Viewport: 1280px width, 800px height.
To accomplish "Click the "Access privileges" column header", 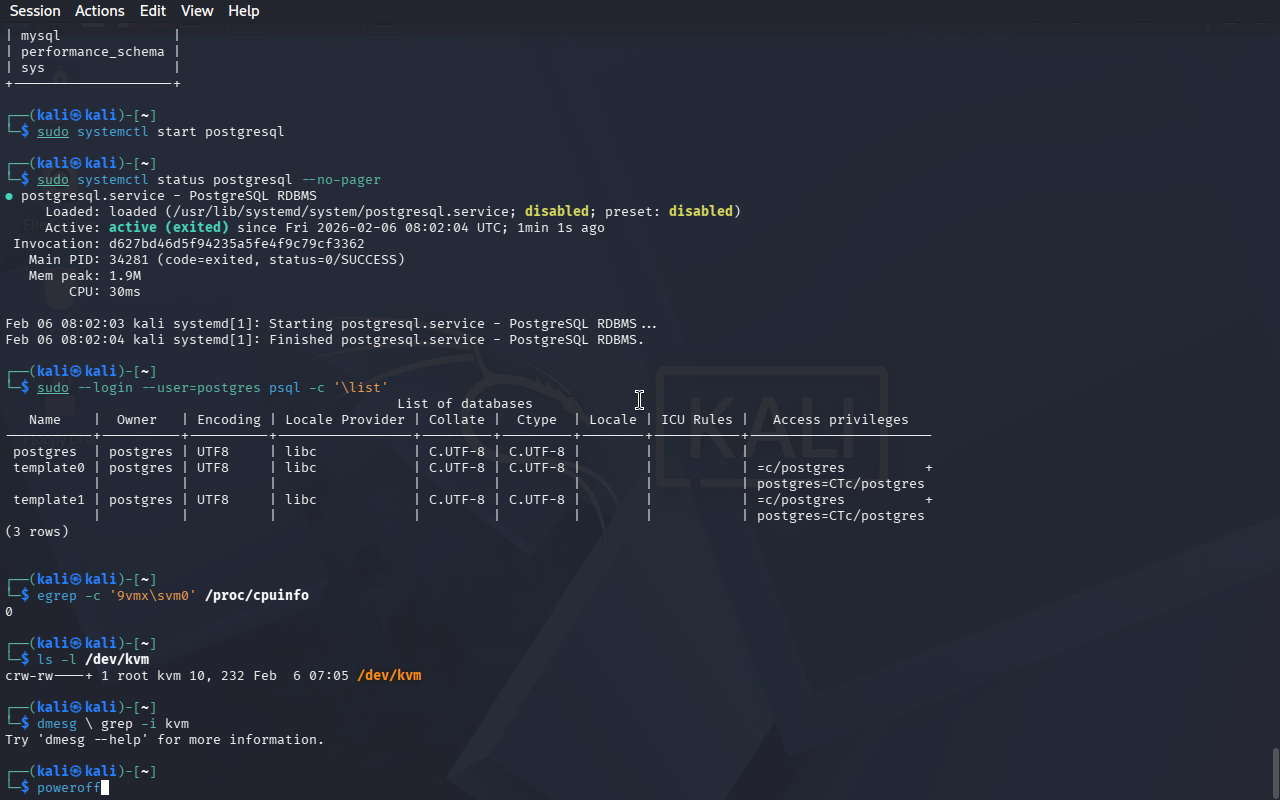I will pos(840,420).
